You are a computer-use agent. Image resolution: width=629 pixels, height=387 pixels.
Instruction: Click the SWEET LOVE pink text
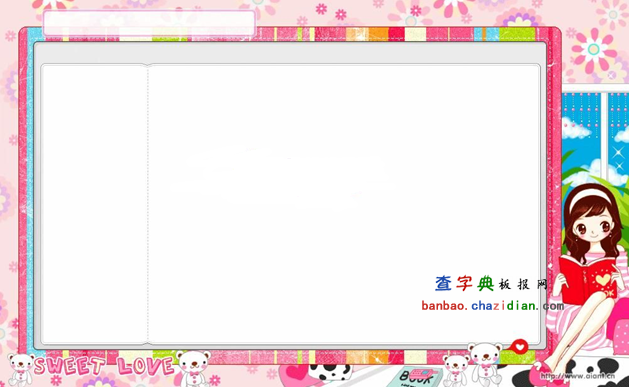point(104,366)
